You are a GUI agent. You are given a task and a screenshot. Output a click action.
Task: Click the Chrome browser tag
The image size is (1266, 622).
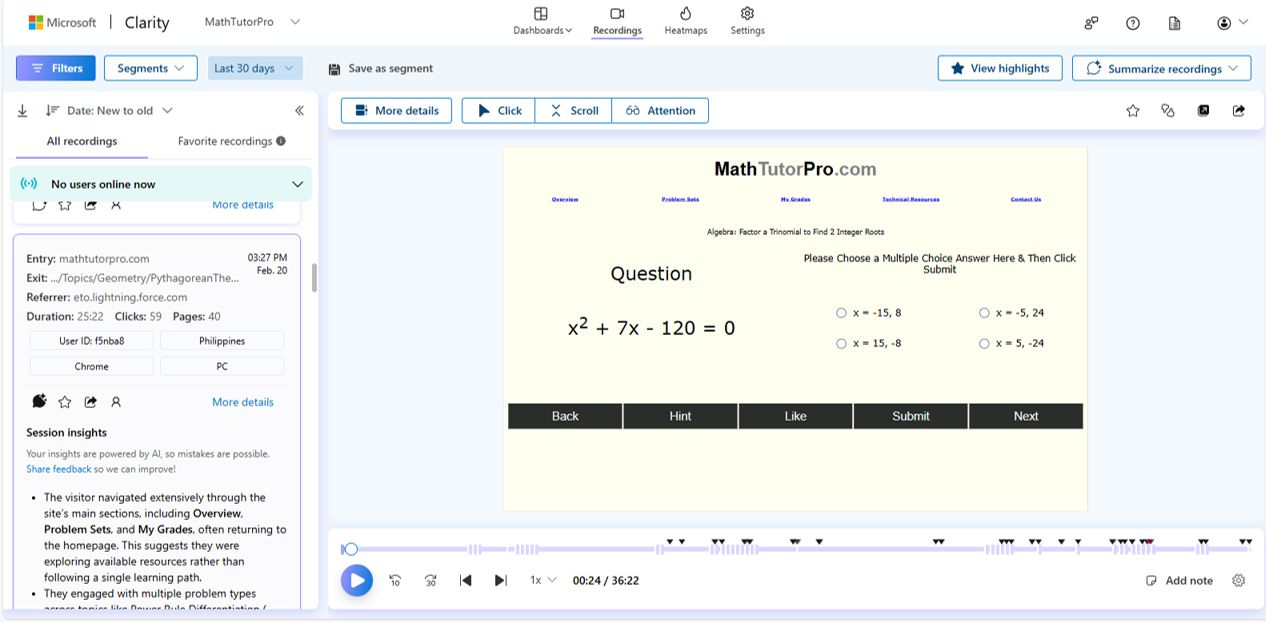pos(91,366)
